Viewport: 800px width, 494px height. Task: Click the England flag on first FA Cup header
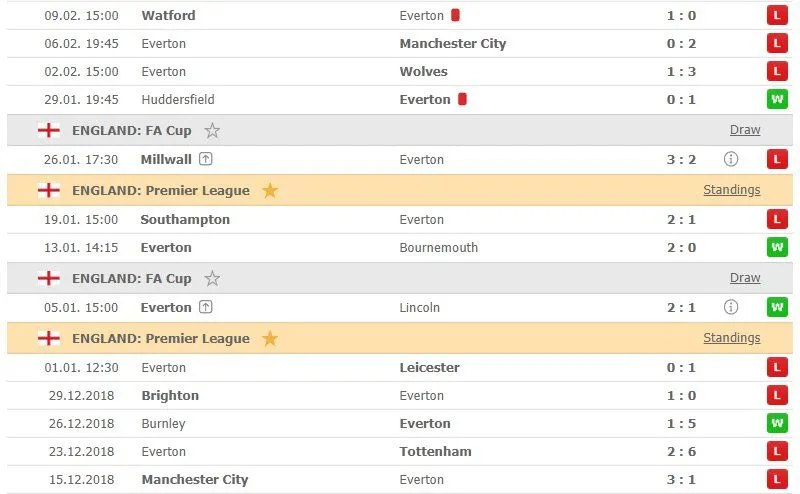point(48,130)
